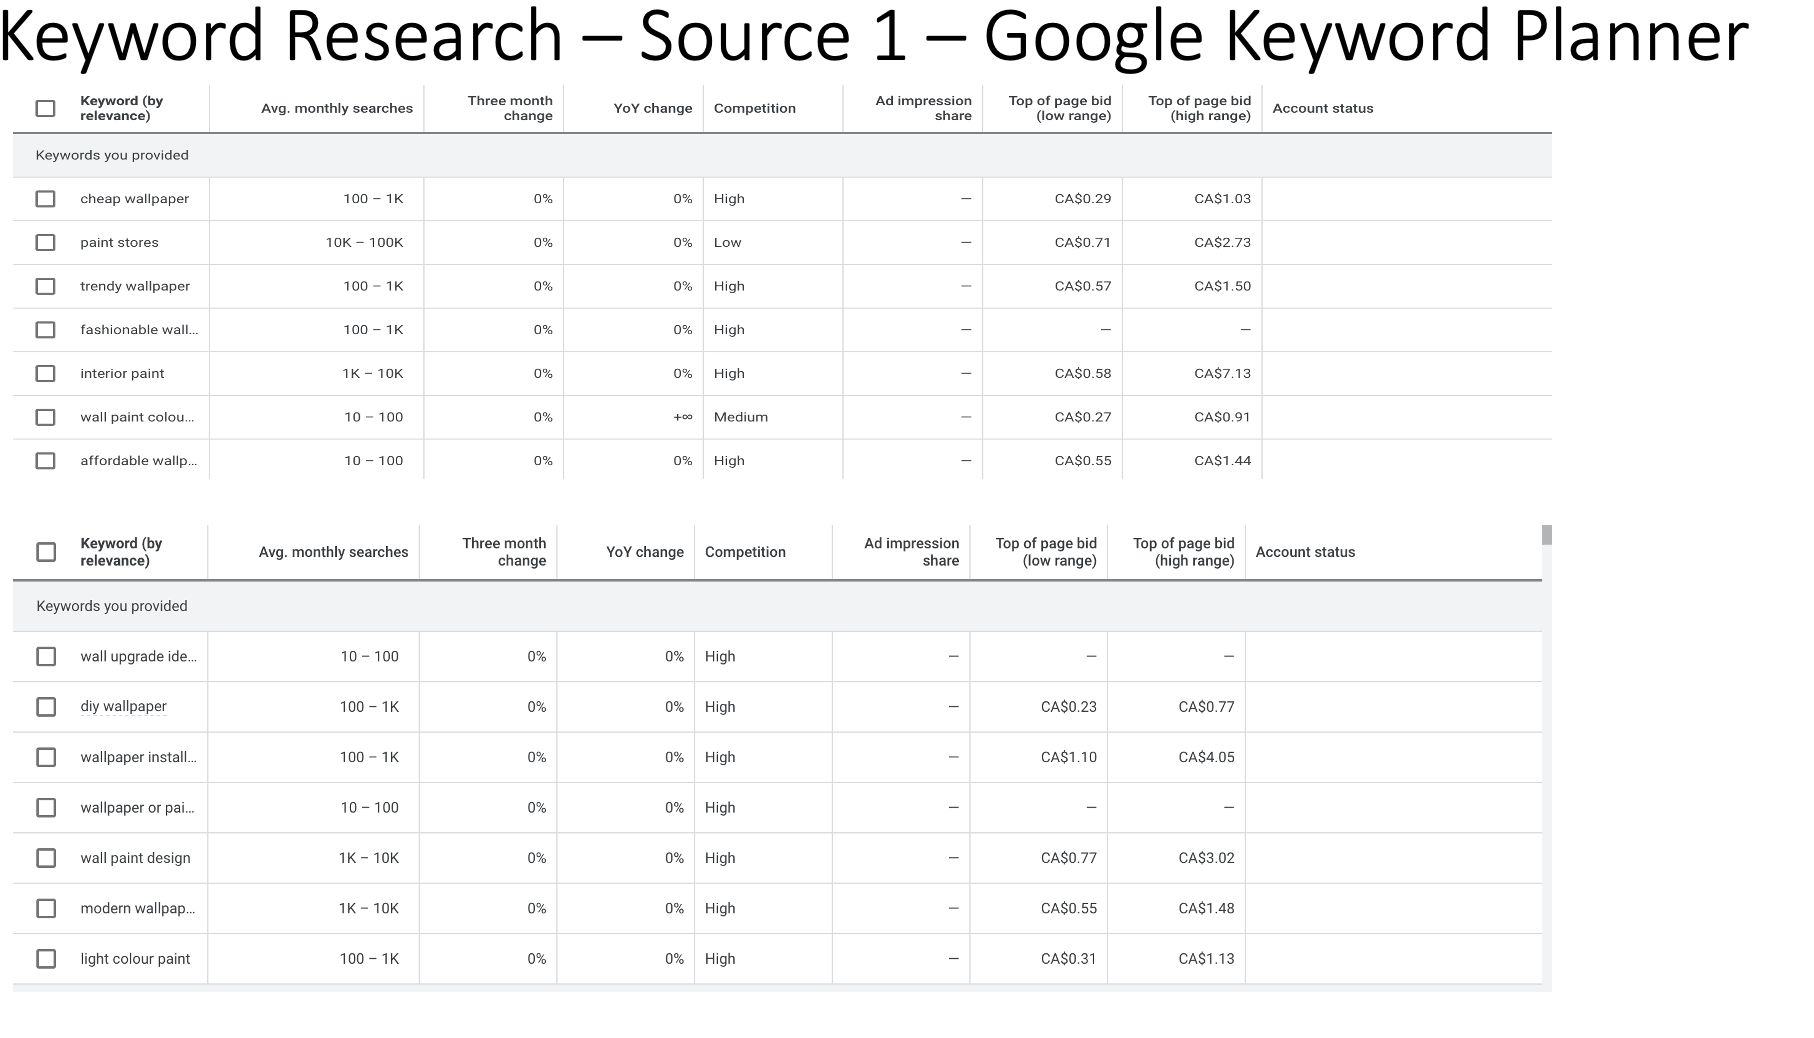The width and height of the screenshot is (1814, 1038).
Task: Sort upper table by low range bid
Action: tap(1060, 108)
